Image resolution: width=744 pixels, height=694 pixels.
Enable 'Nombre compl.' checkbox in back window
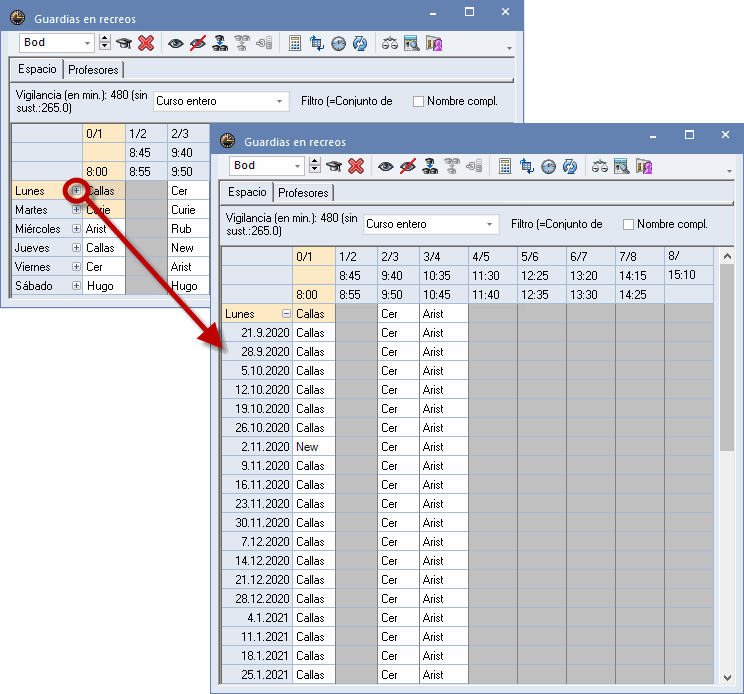click(x=418, y=102)
